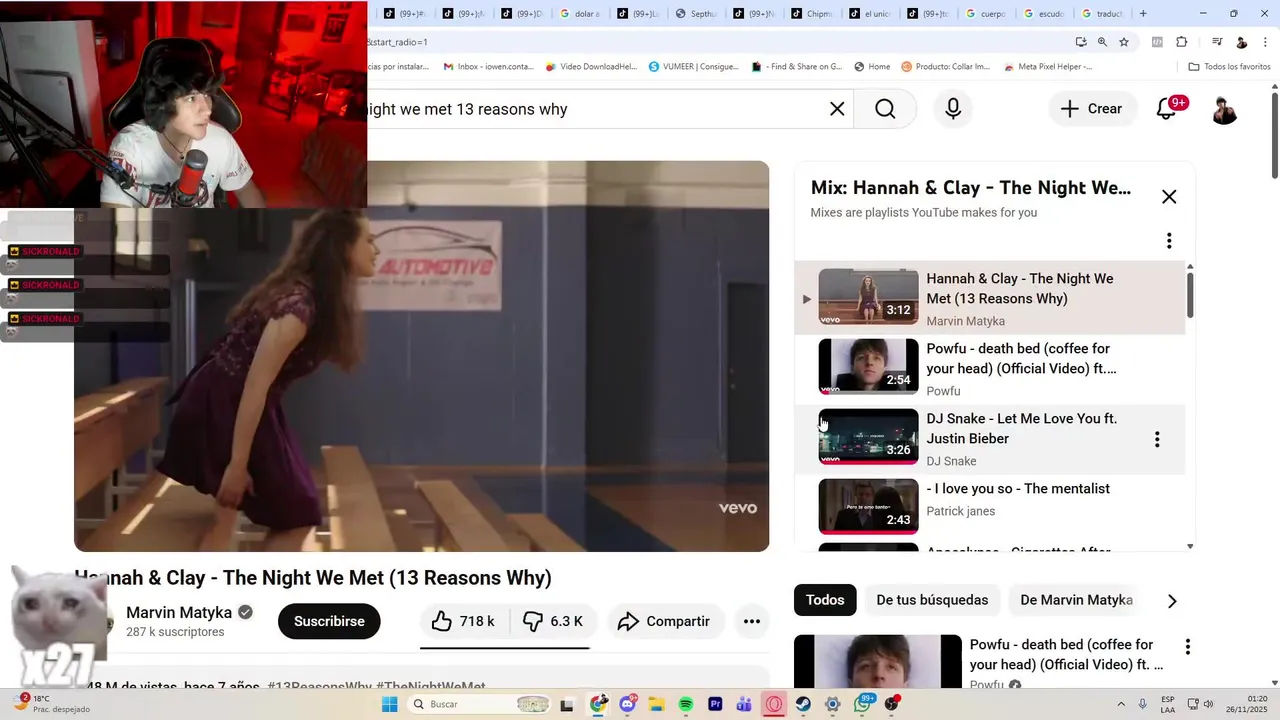This screenshot has width=1280, height=720.
Task: Click the mix playlist panel scrollbar
Action: [x=1189, y=295]
